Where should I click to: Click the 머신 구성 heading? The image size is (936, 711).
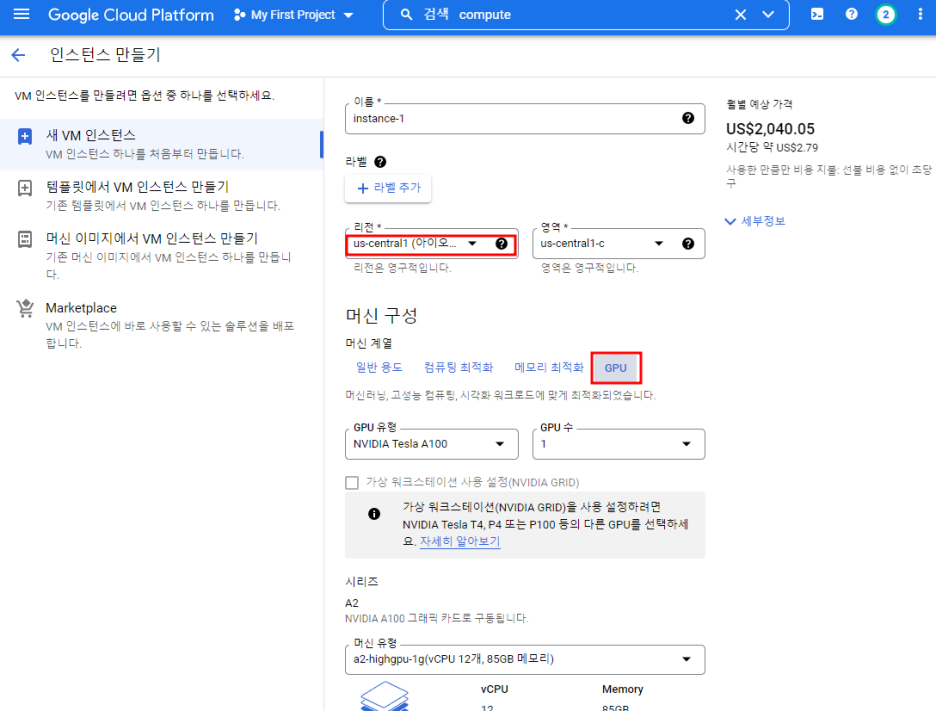pos(381,316)
